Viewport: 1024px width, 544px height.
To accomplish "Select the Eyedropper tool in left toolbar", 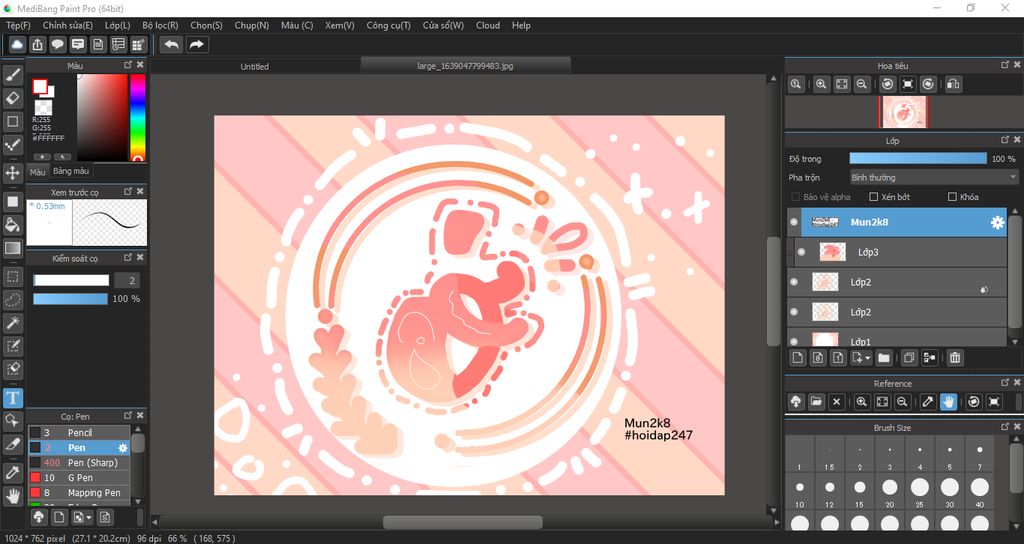I will [x=12, y=473].
